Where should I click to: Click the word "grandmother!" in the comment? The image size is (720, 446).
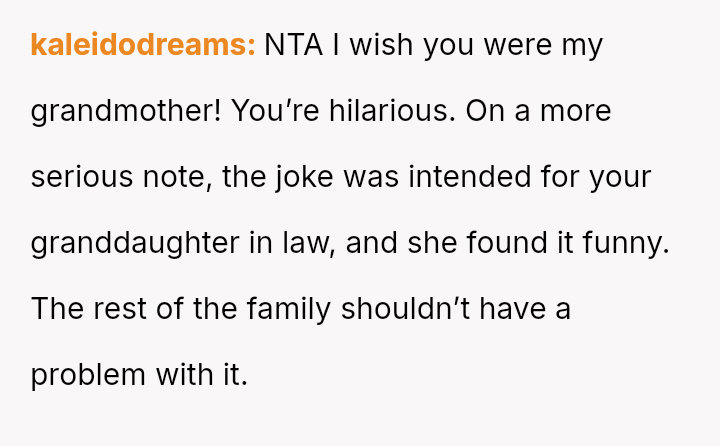click(127, 111)
